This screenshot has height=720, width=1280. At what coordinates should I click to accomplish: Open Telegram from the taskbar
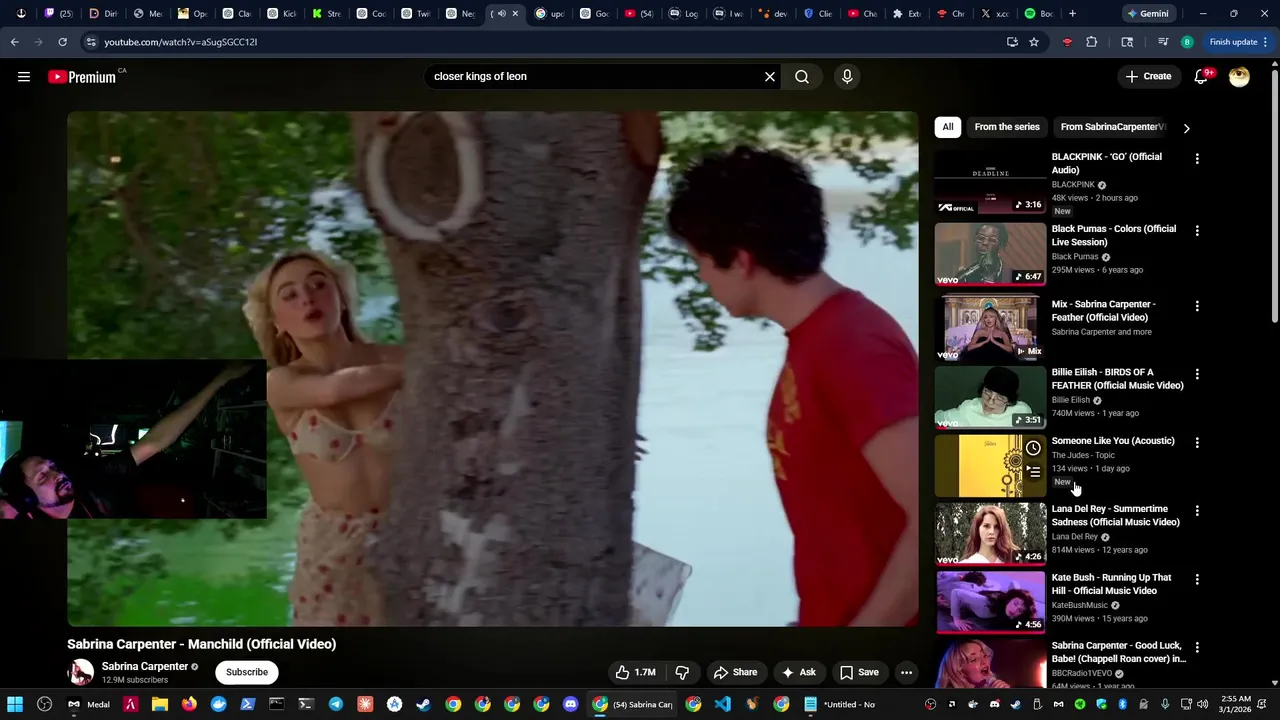coord(336,704)
